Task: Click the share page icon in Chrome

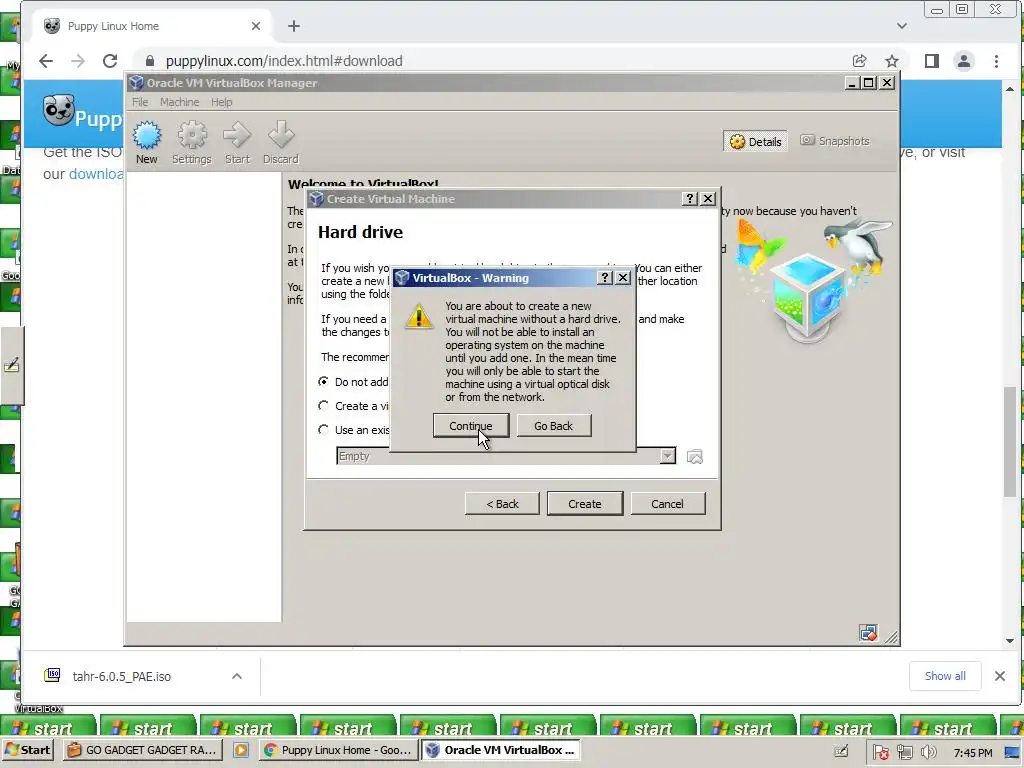Action: click(x=859, y=61)
